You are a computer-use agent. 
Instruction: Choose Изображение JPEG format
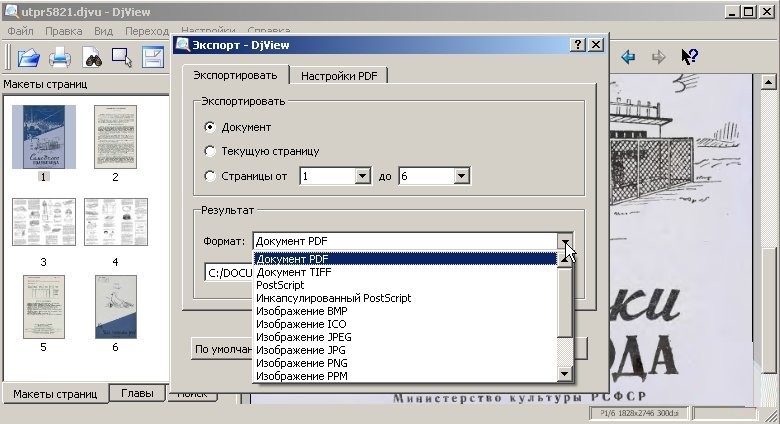[x=405, y=337]
